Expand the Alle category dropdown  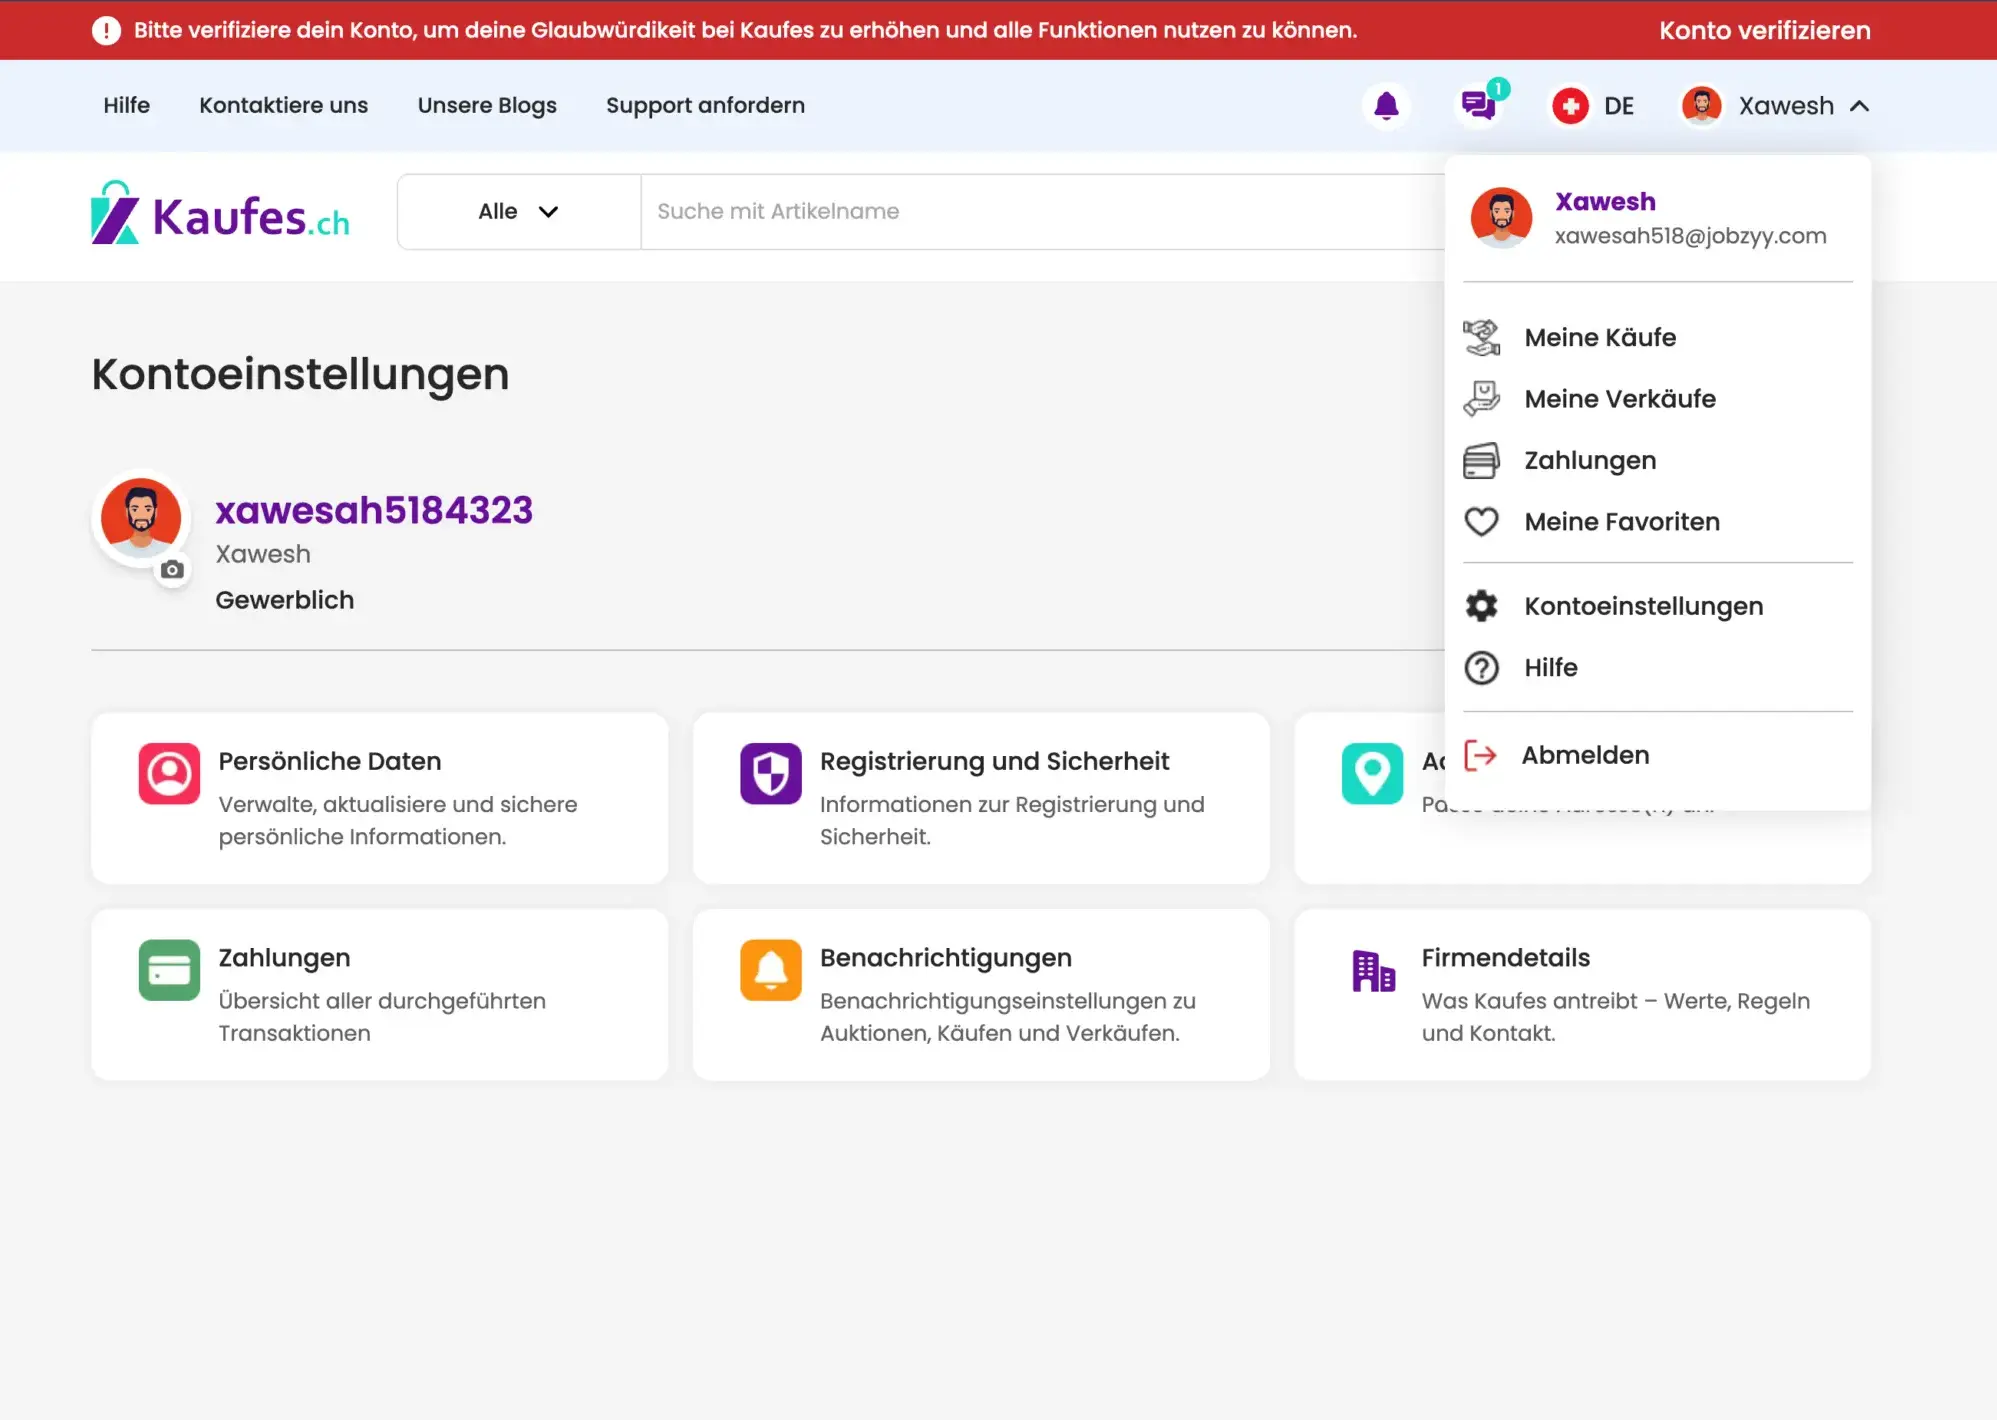click(x=518, y=212)
